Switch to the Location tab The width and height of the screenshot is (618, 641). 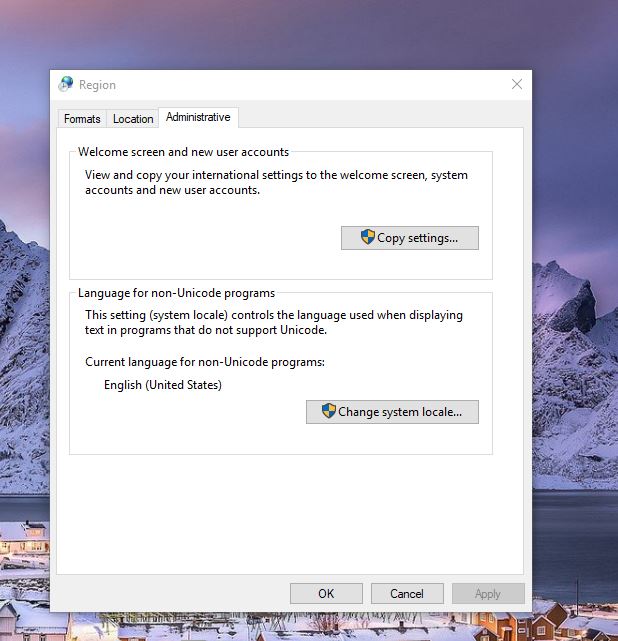[133, 119]
